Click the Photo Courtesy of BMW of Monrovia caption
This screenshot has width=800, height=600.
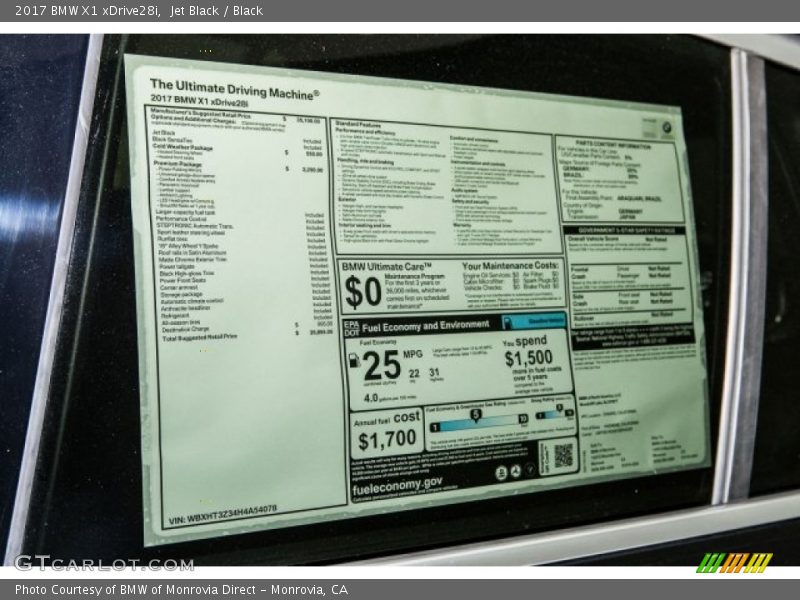181,590
